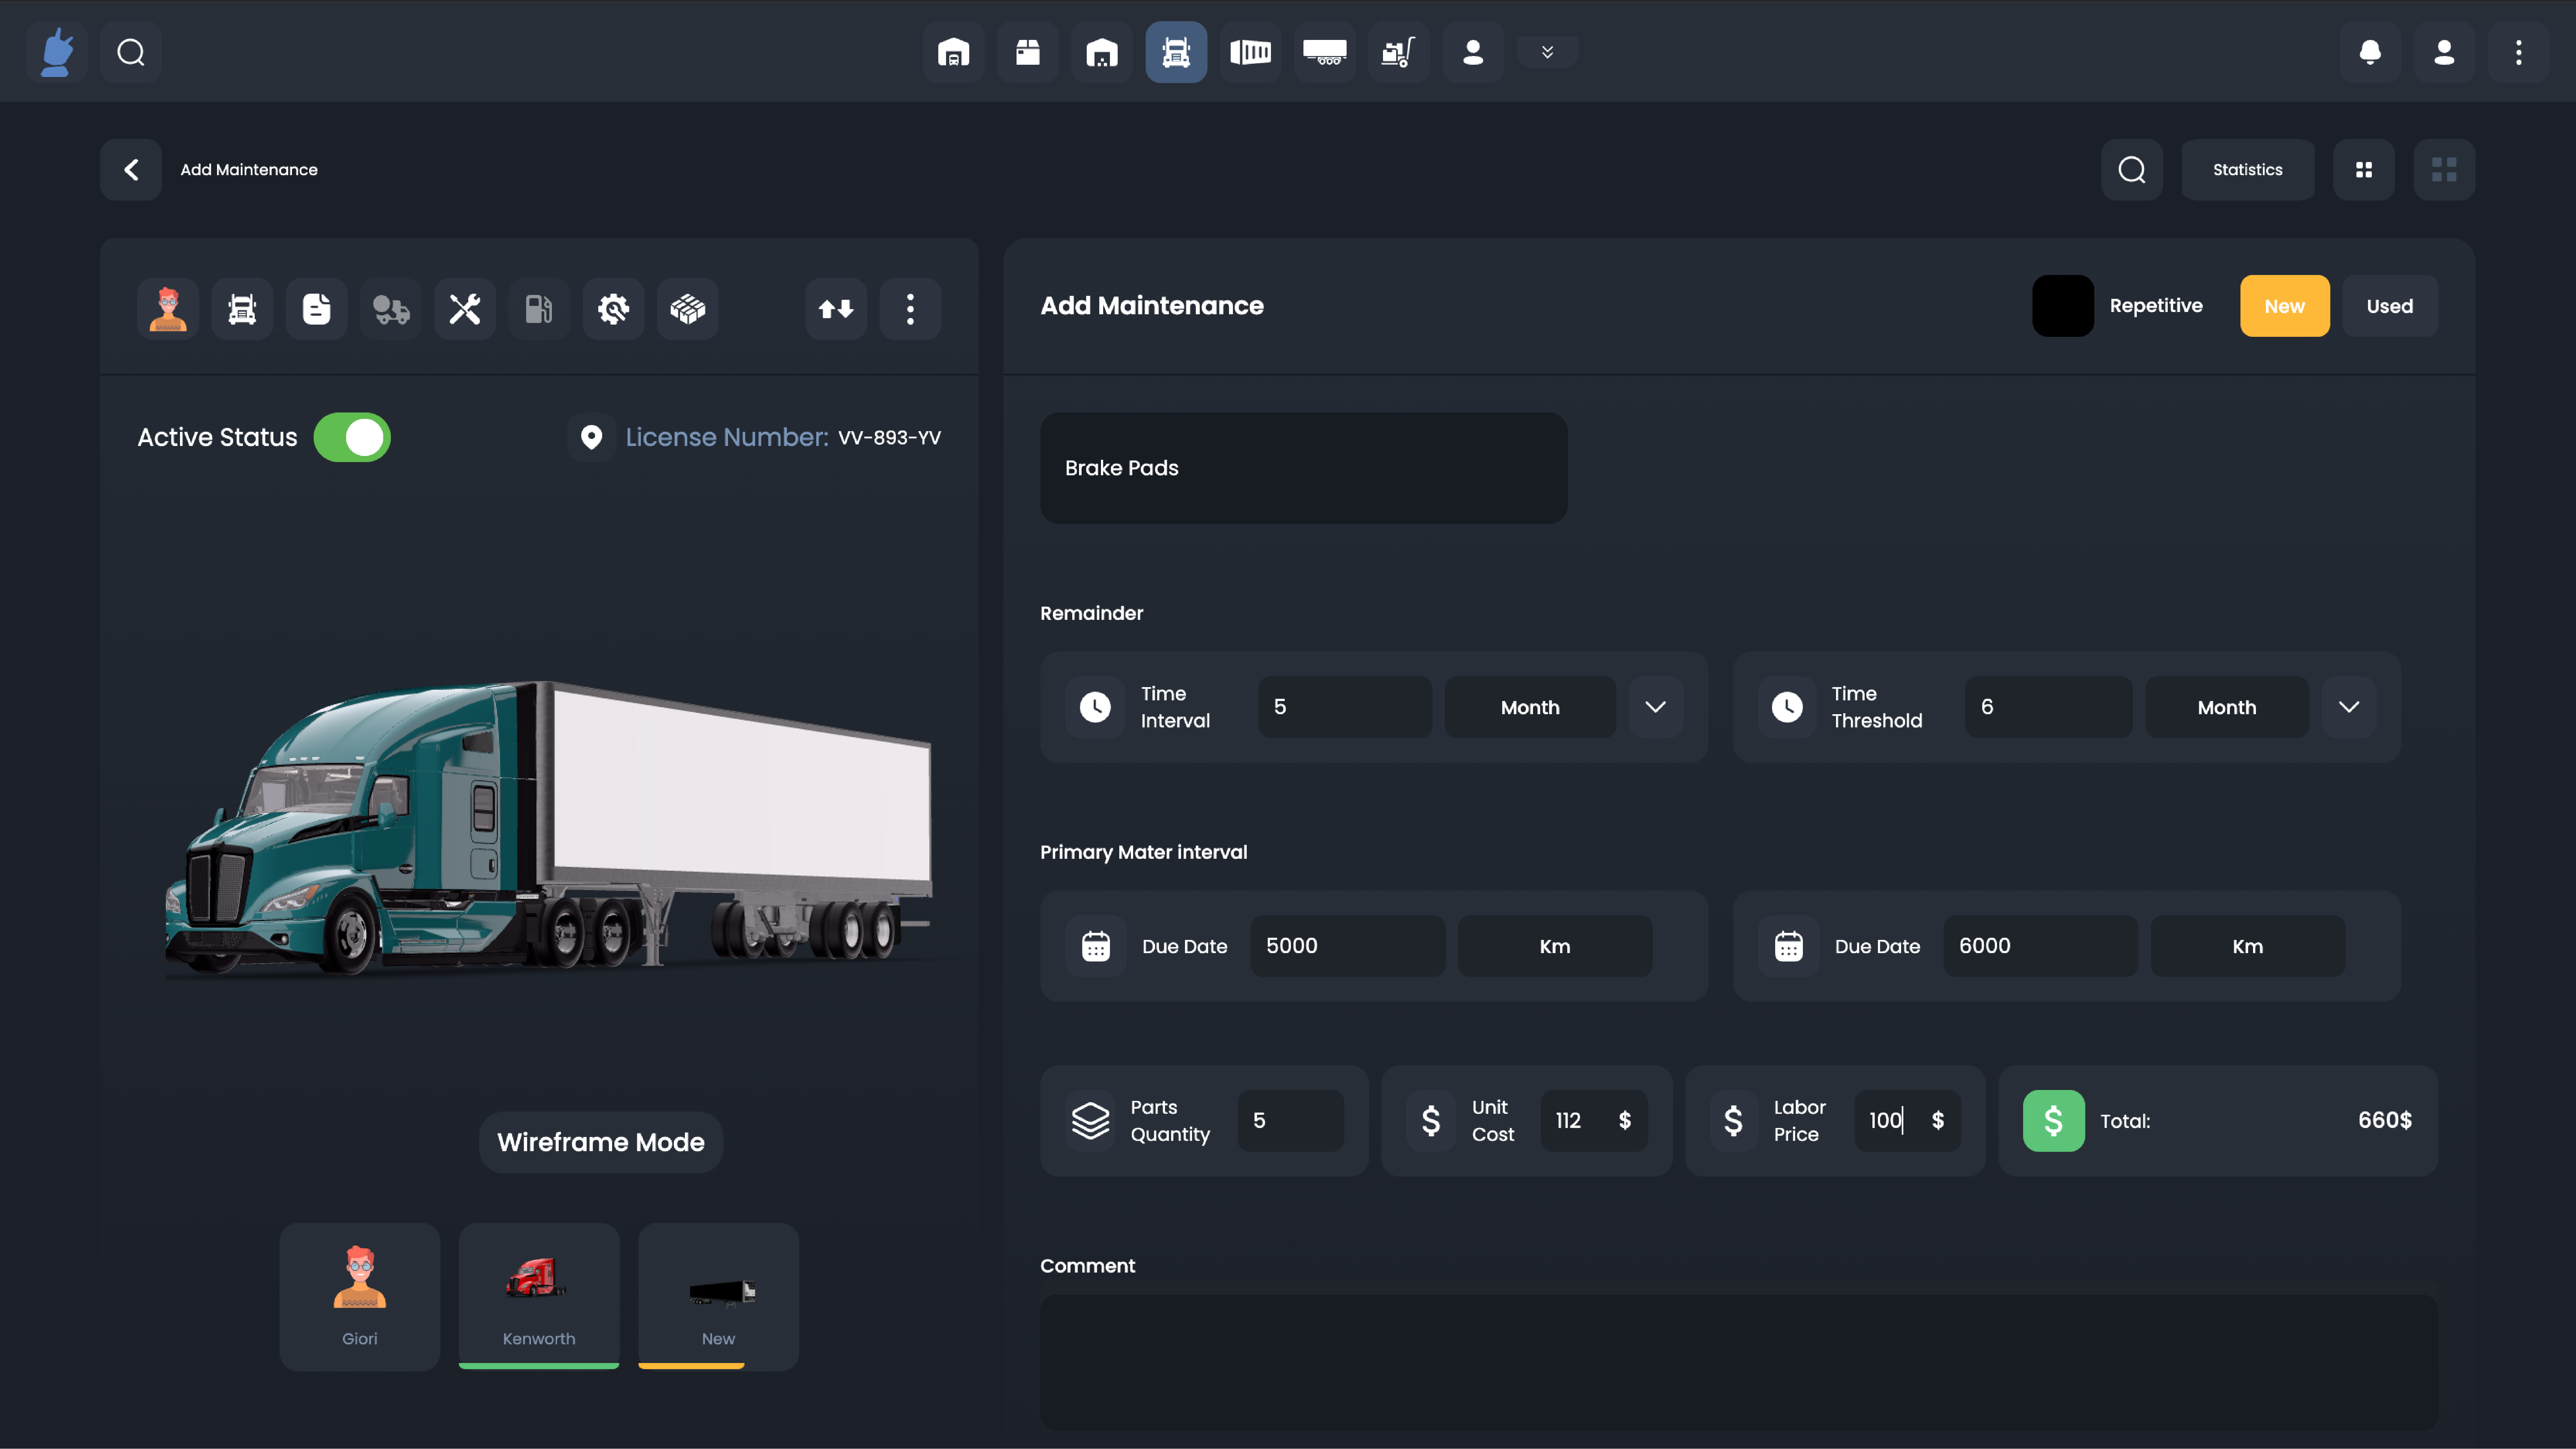The height and width of the screenshot is (1449, 2576).
Task: Open notifications bell
Action: pyautogui.click(x=2370, y=52)
